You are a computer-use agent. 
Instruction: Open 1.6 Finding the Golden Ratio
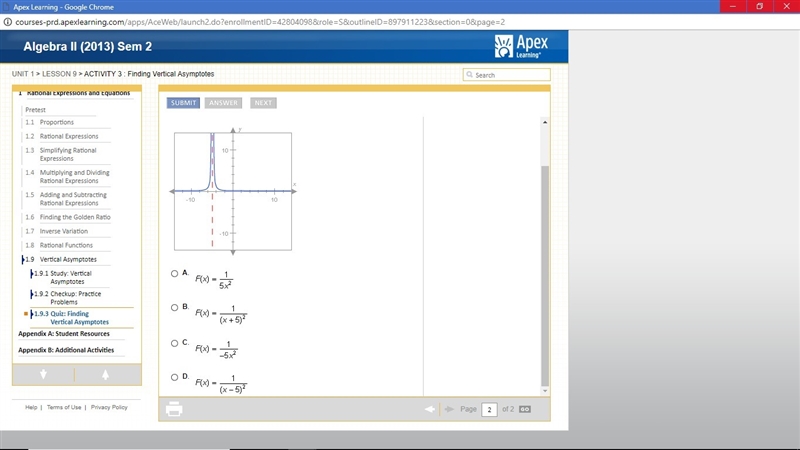pos(68,217)
